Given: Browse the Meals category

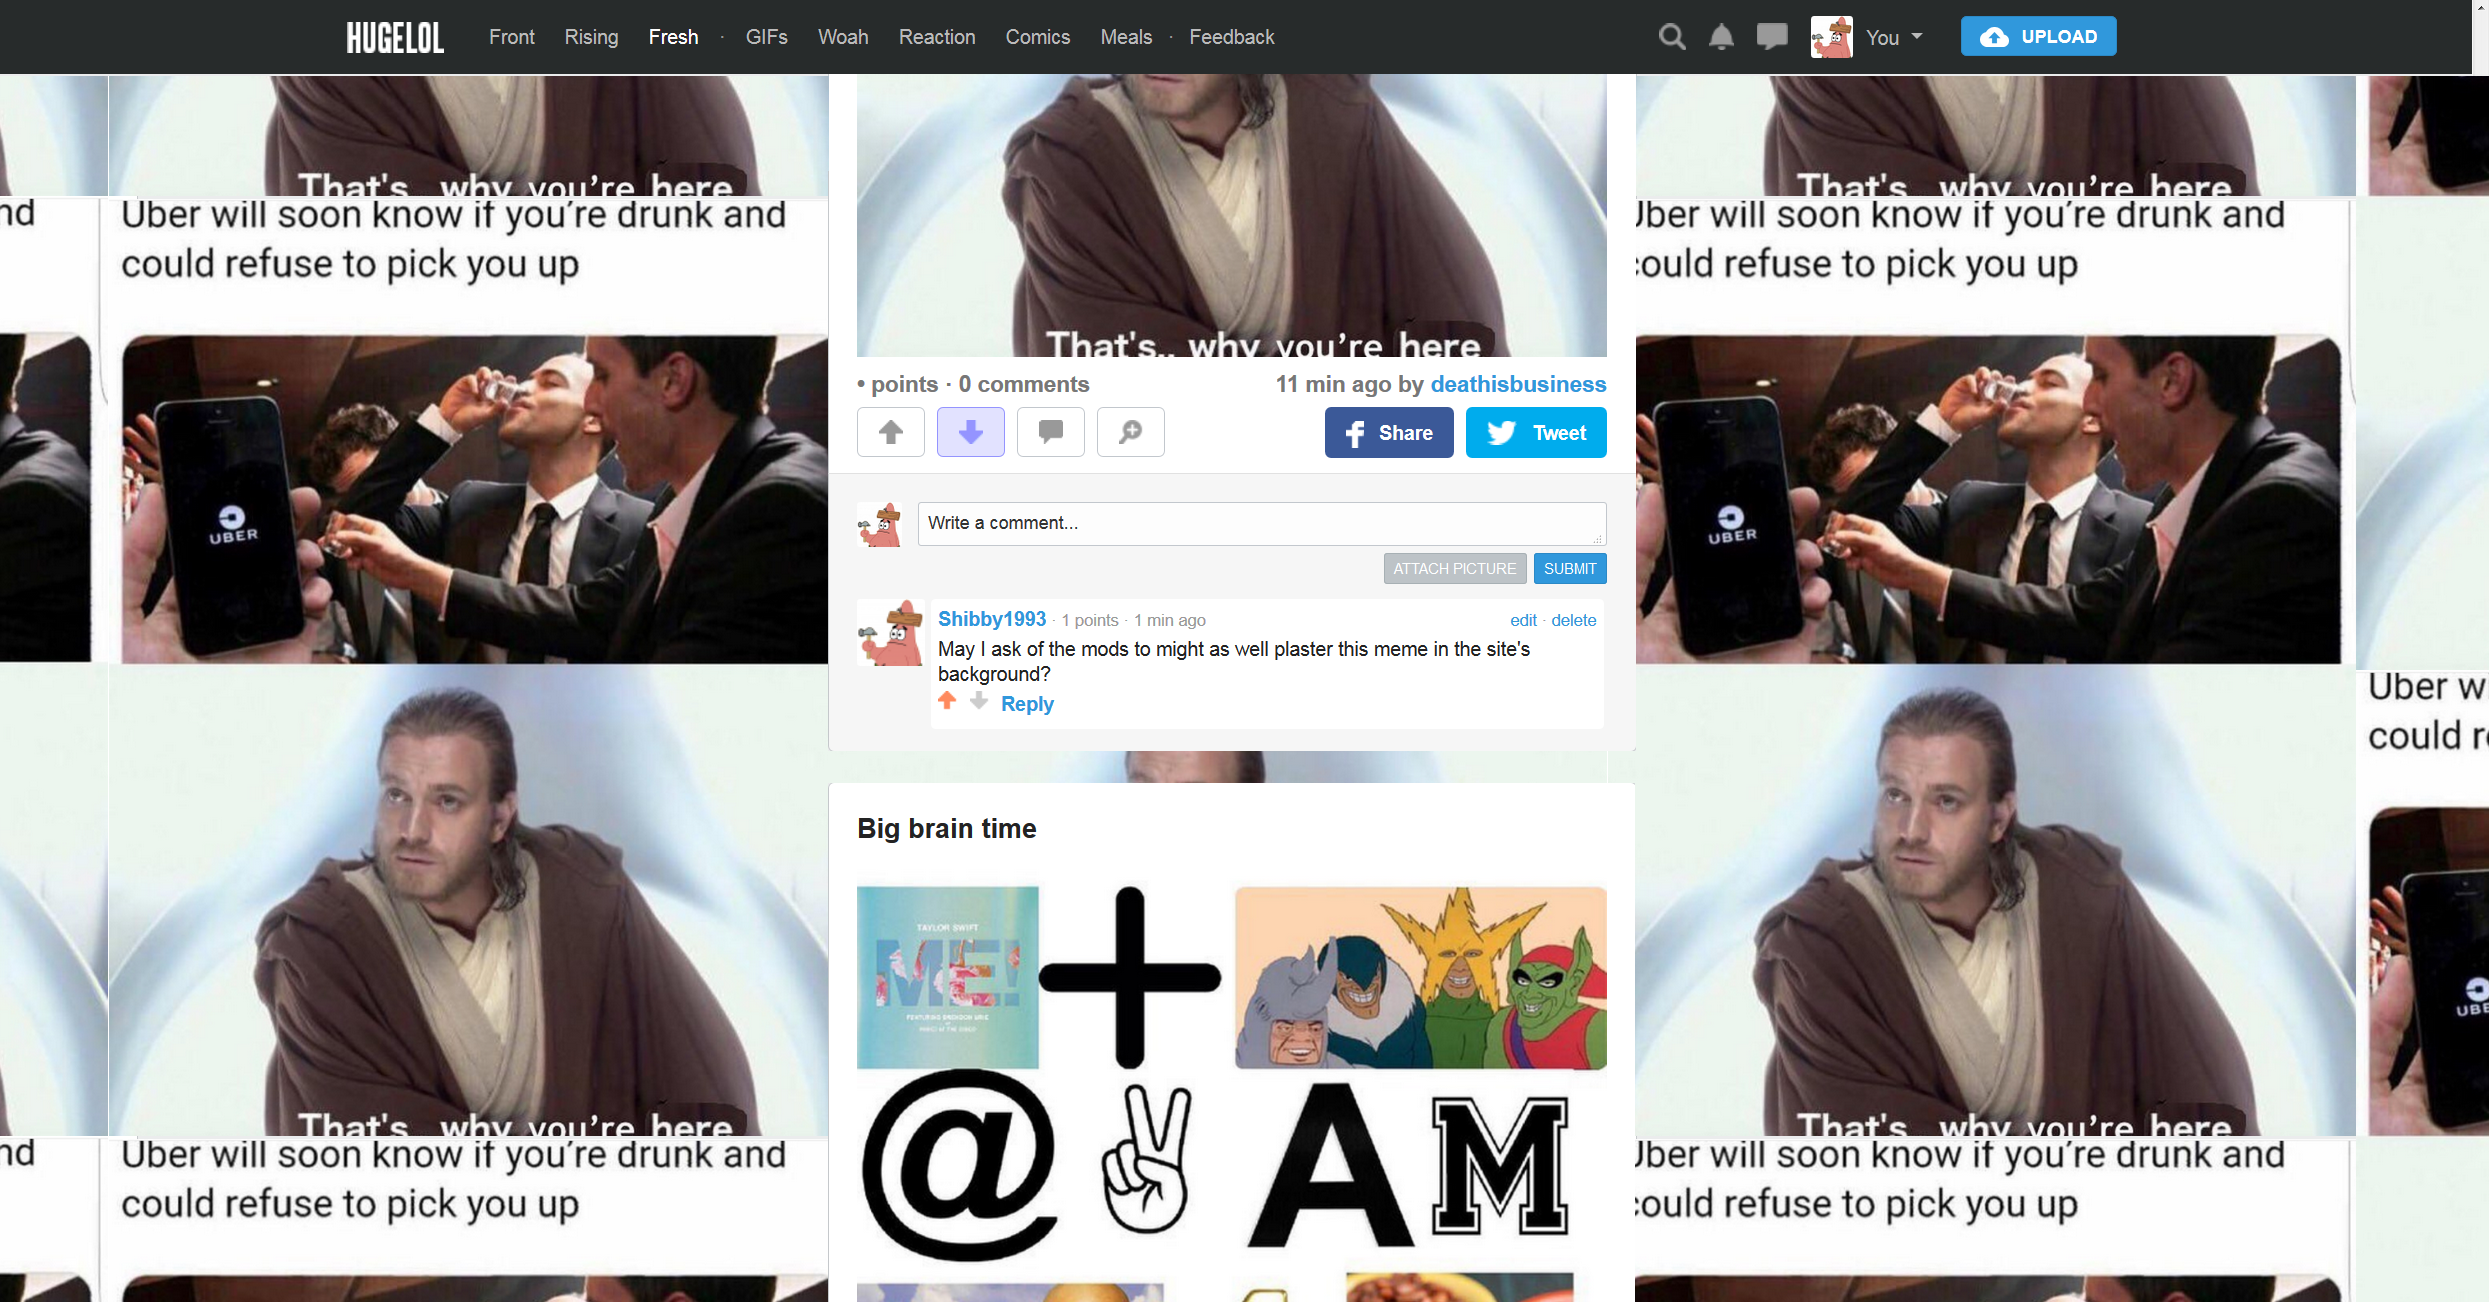Looking at the screenshot, I should pos(1126,37).
